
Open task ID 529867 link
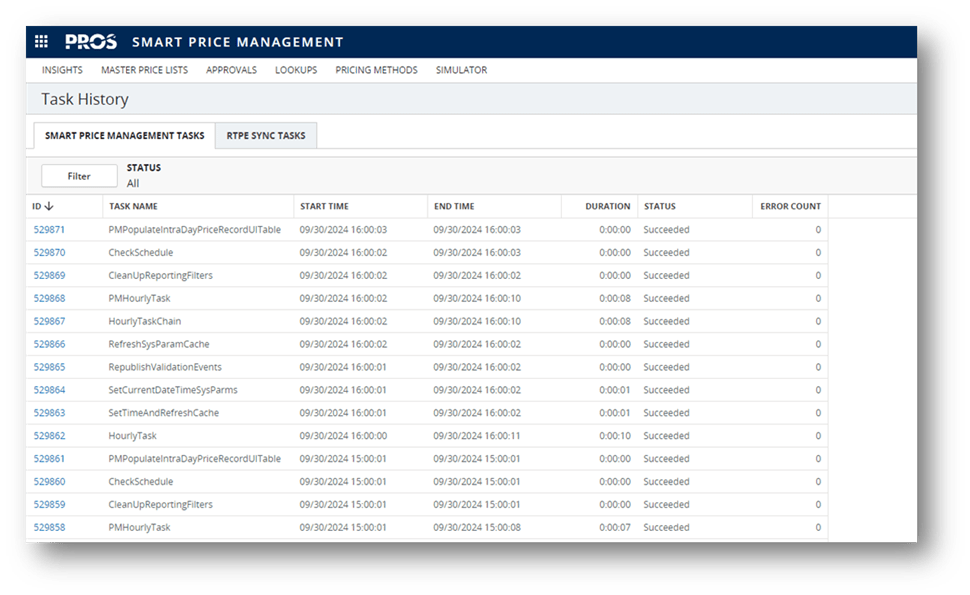coord(49,321)
